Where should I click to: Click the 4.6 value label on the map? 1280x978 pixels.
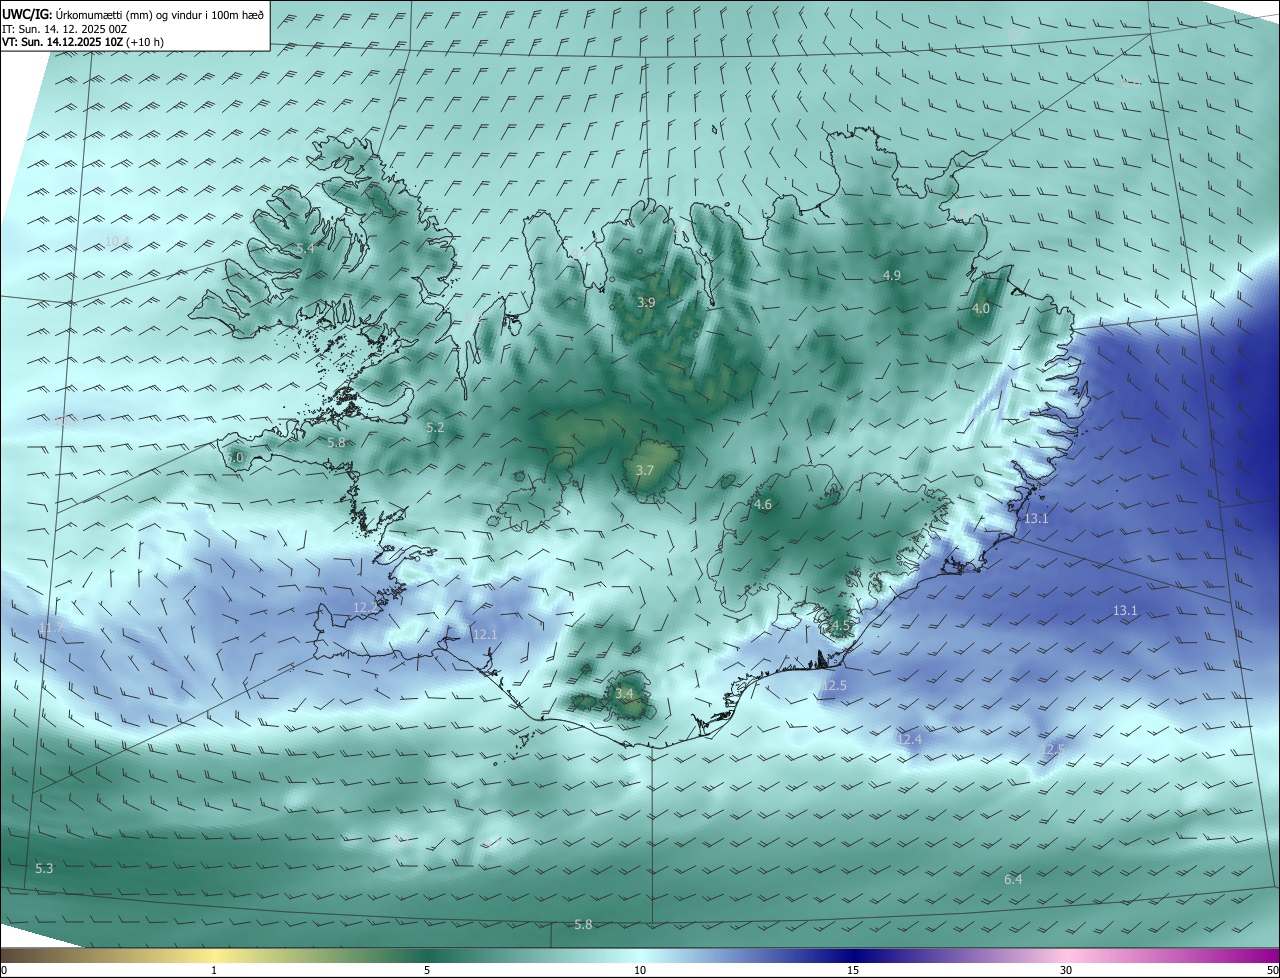coord(763,505)
